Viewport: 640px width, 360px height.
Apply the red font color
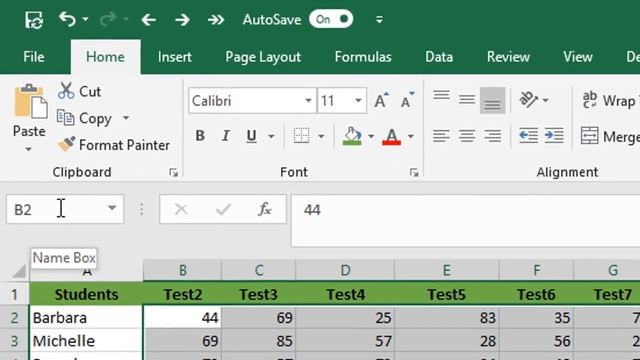[x=391, y=136]
